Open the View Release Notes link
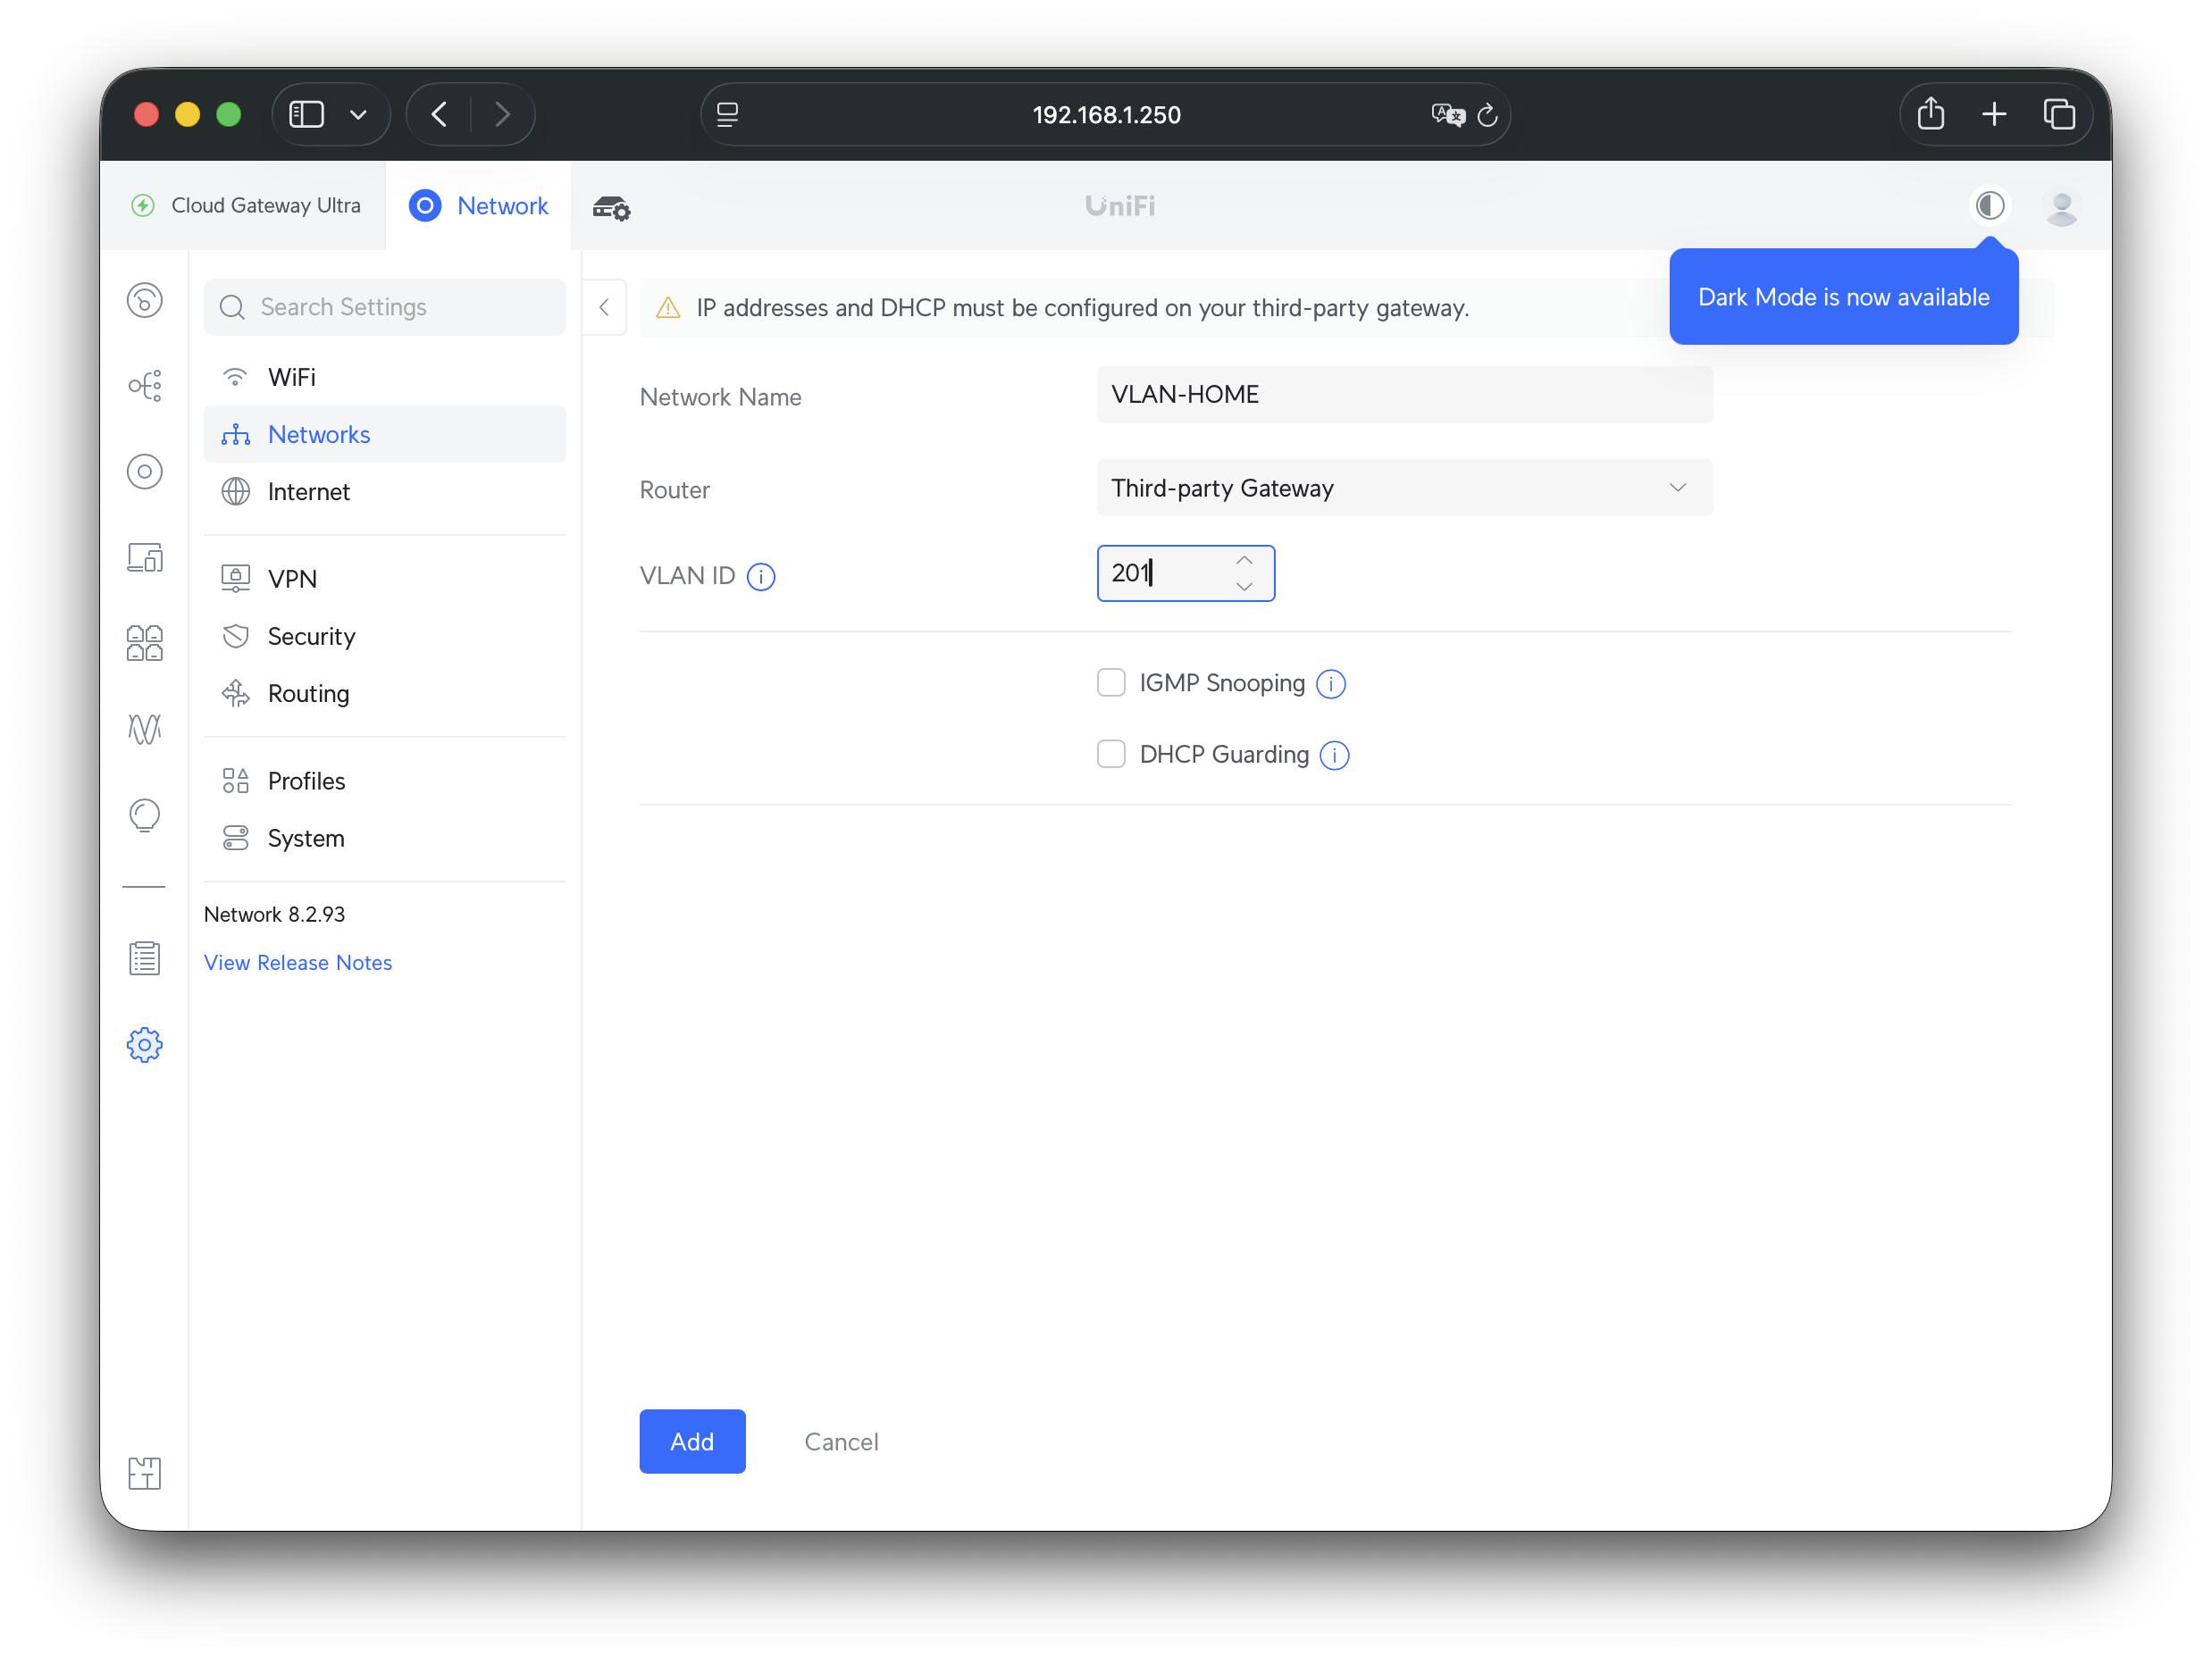 tap(298, 962)
